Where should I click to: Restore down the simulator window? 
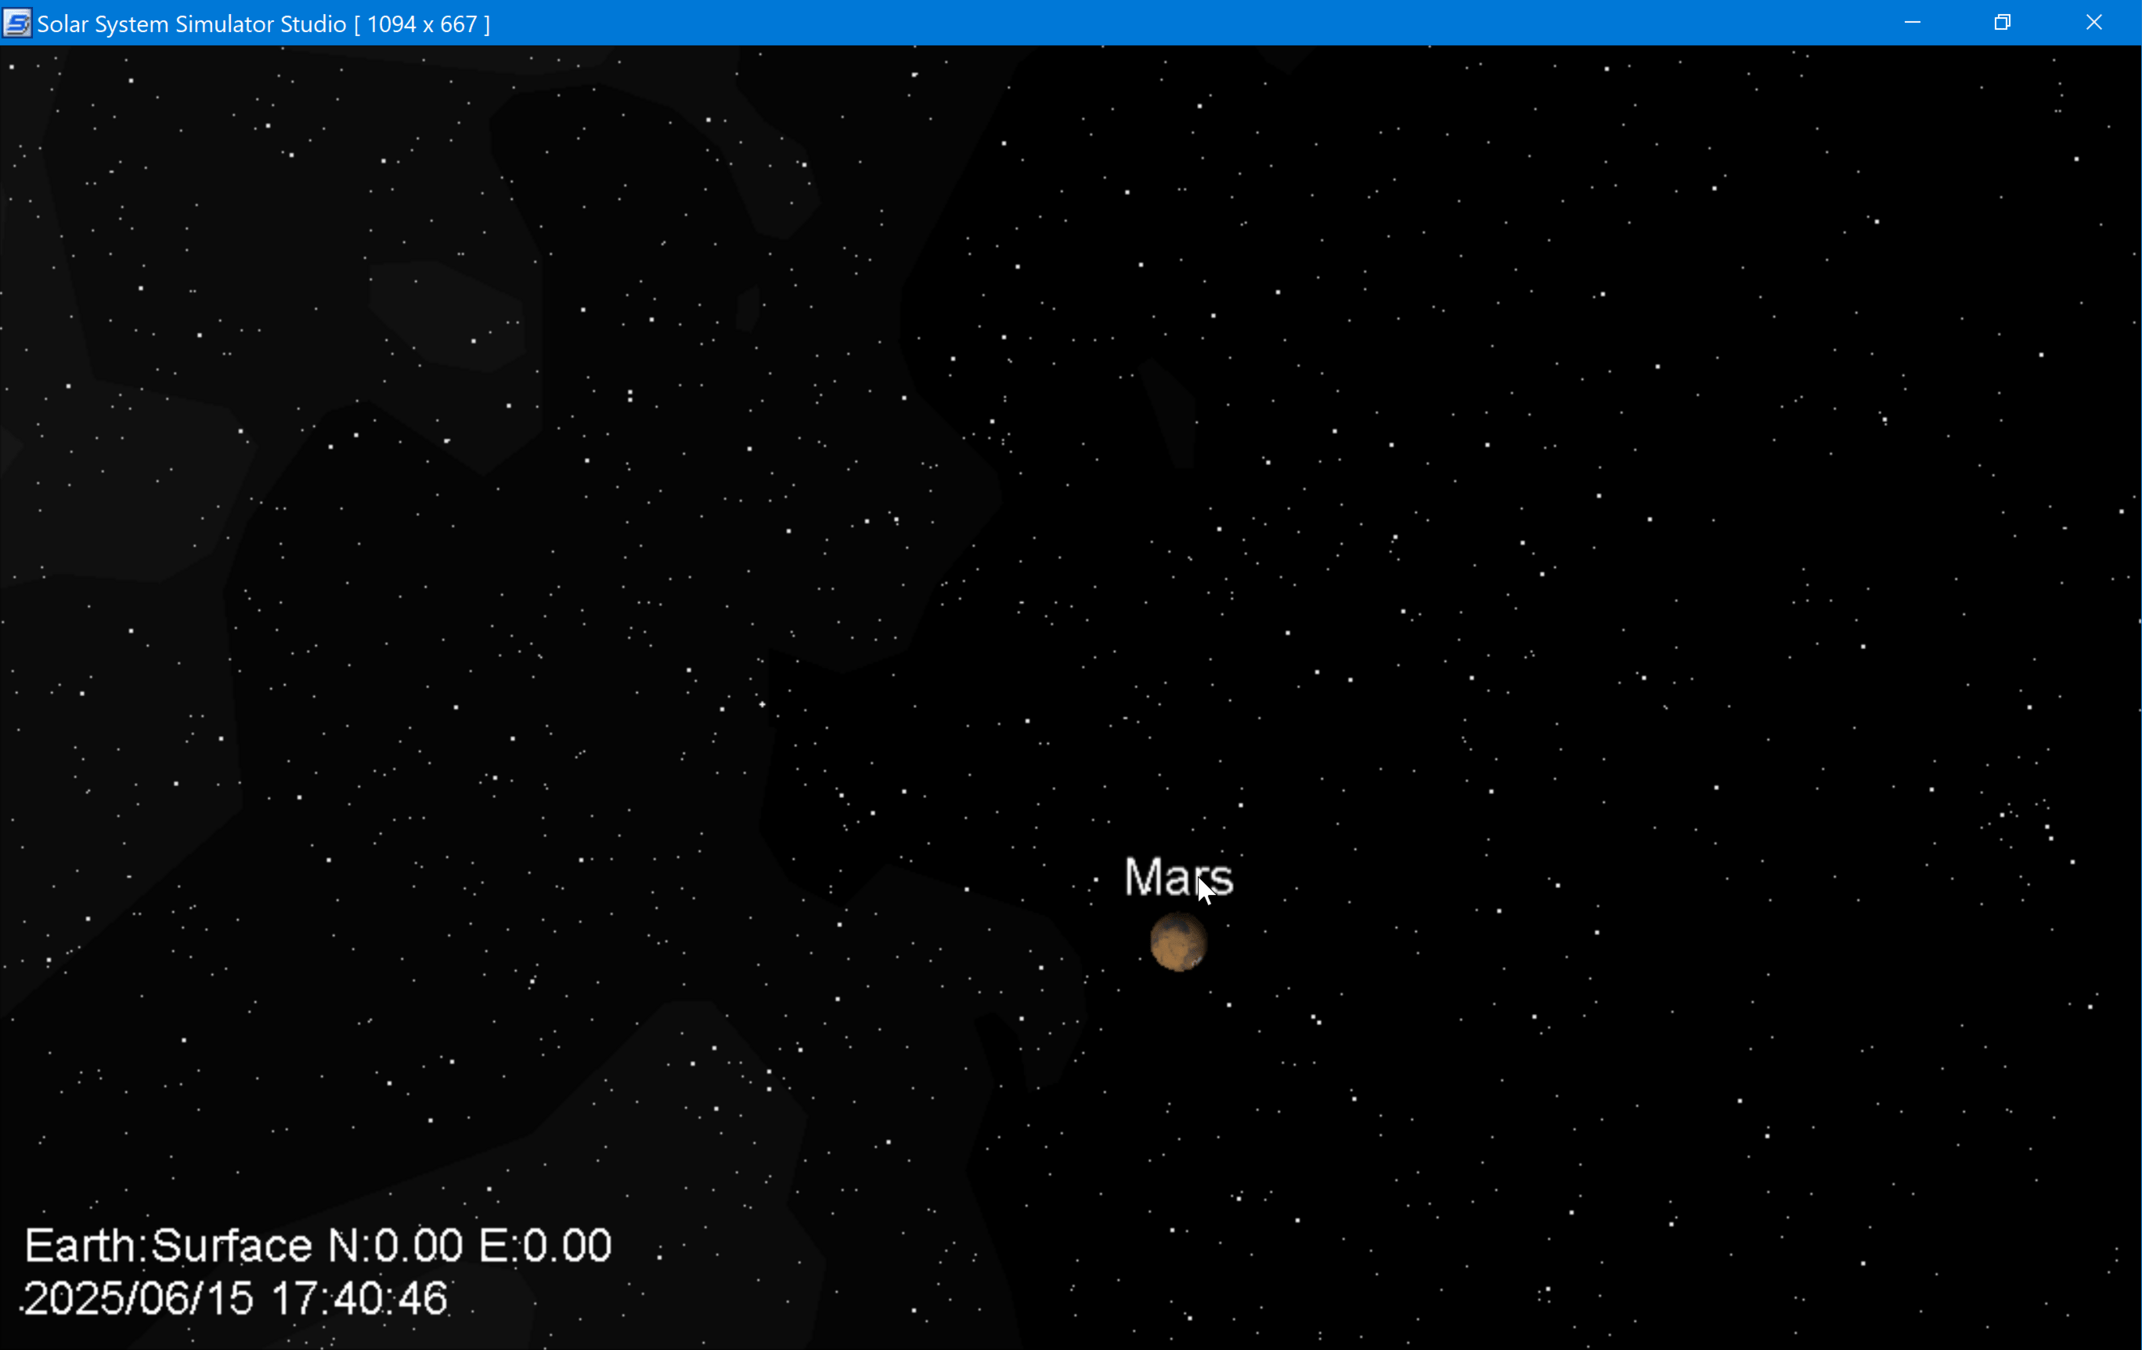pos(2002,23)
